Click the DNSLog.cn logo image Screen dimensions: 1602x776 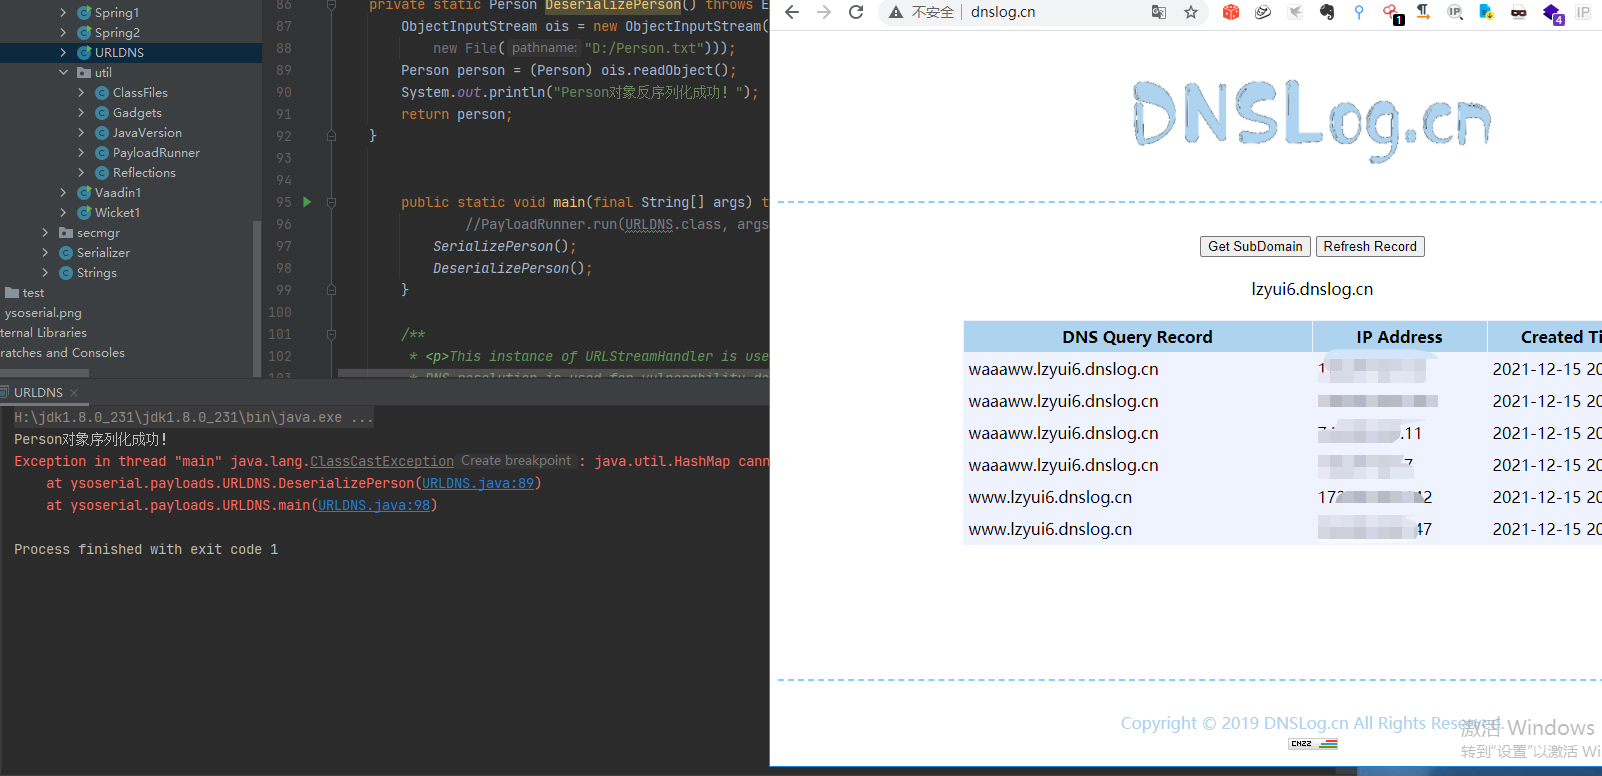1311,119
